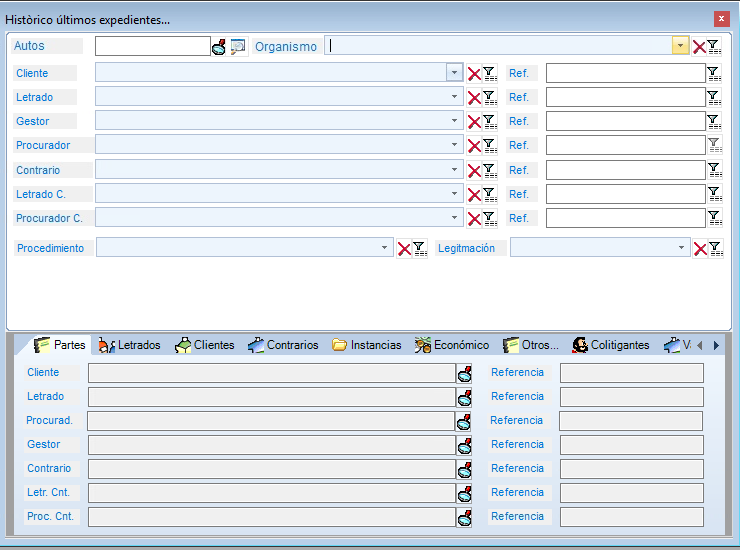Open the Cliente combo box dropdown
The height and width of the screenshot is (550, 740).
(454, 73)
